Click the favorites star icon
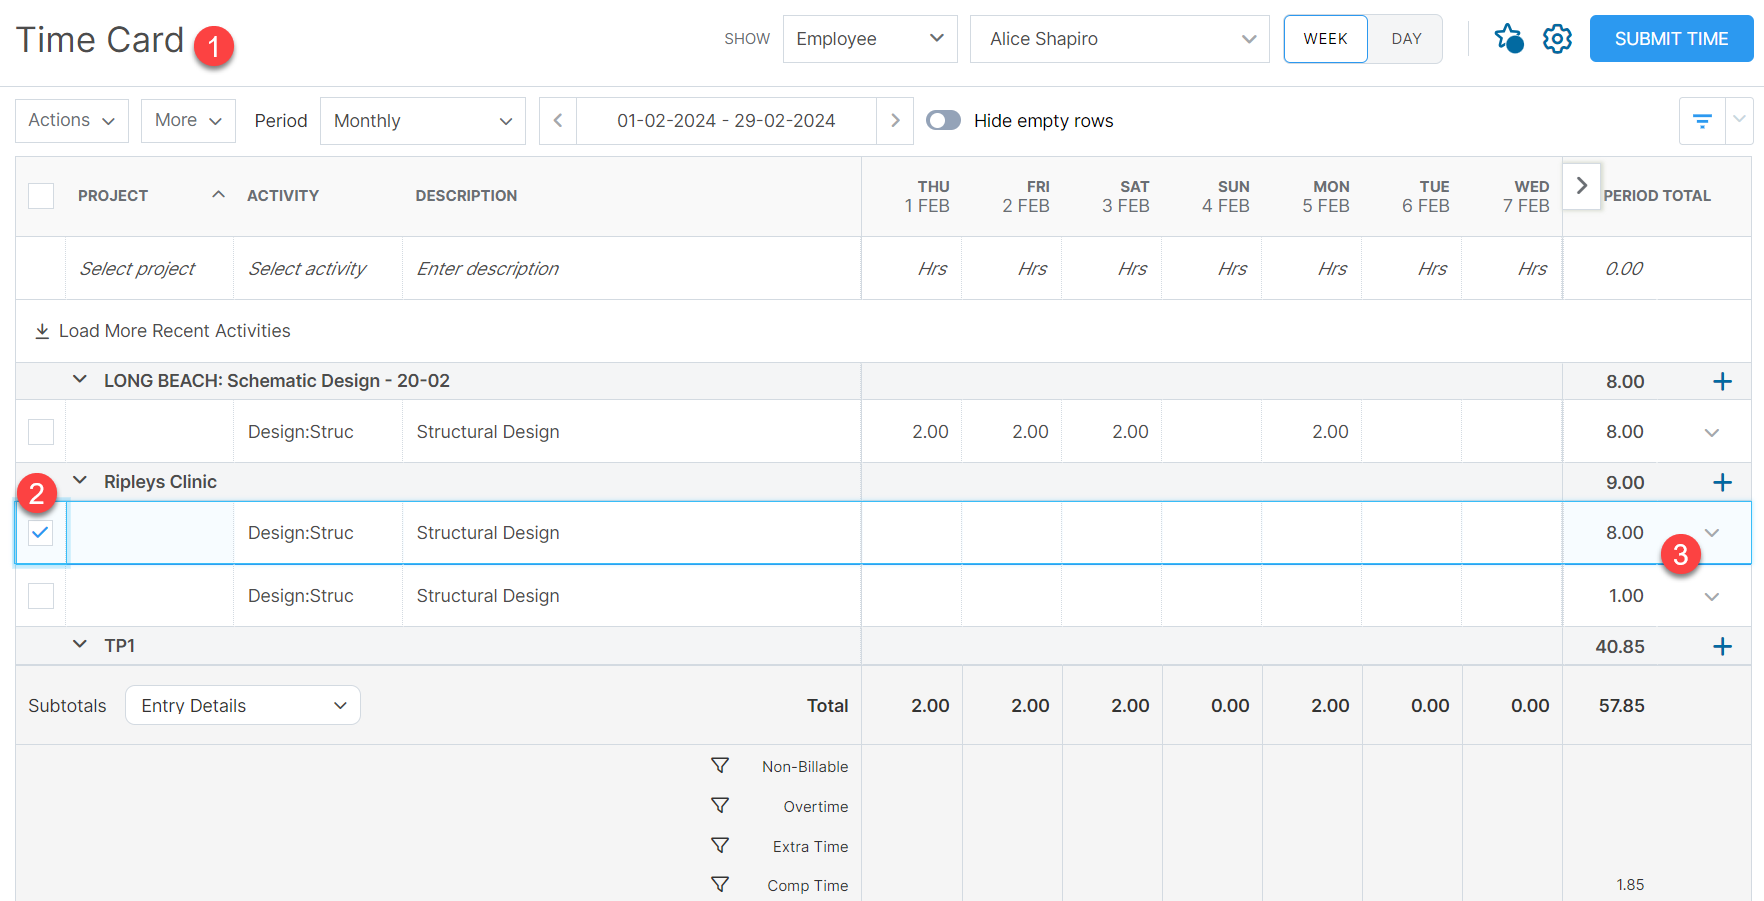1764x901 pixels. pyautogui.click(x=1508, y=38)
